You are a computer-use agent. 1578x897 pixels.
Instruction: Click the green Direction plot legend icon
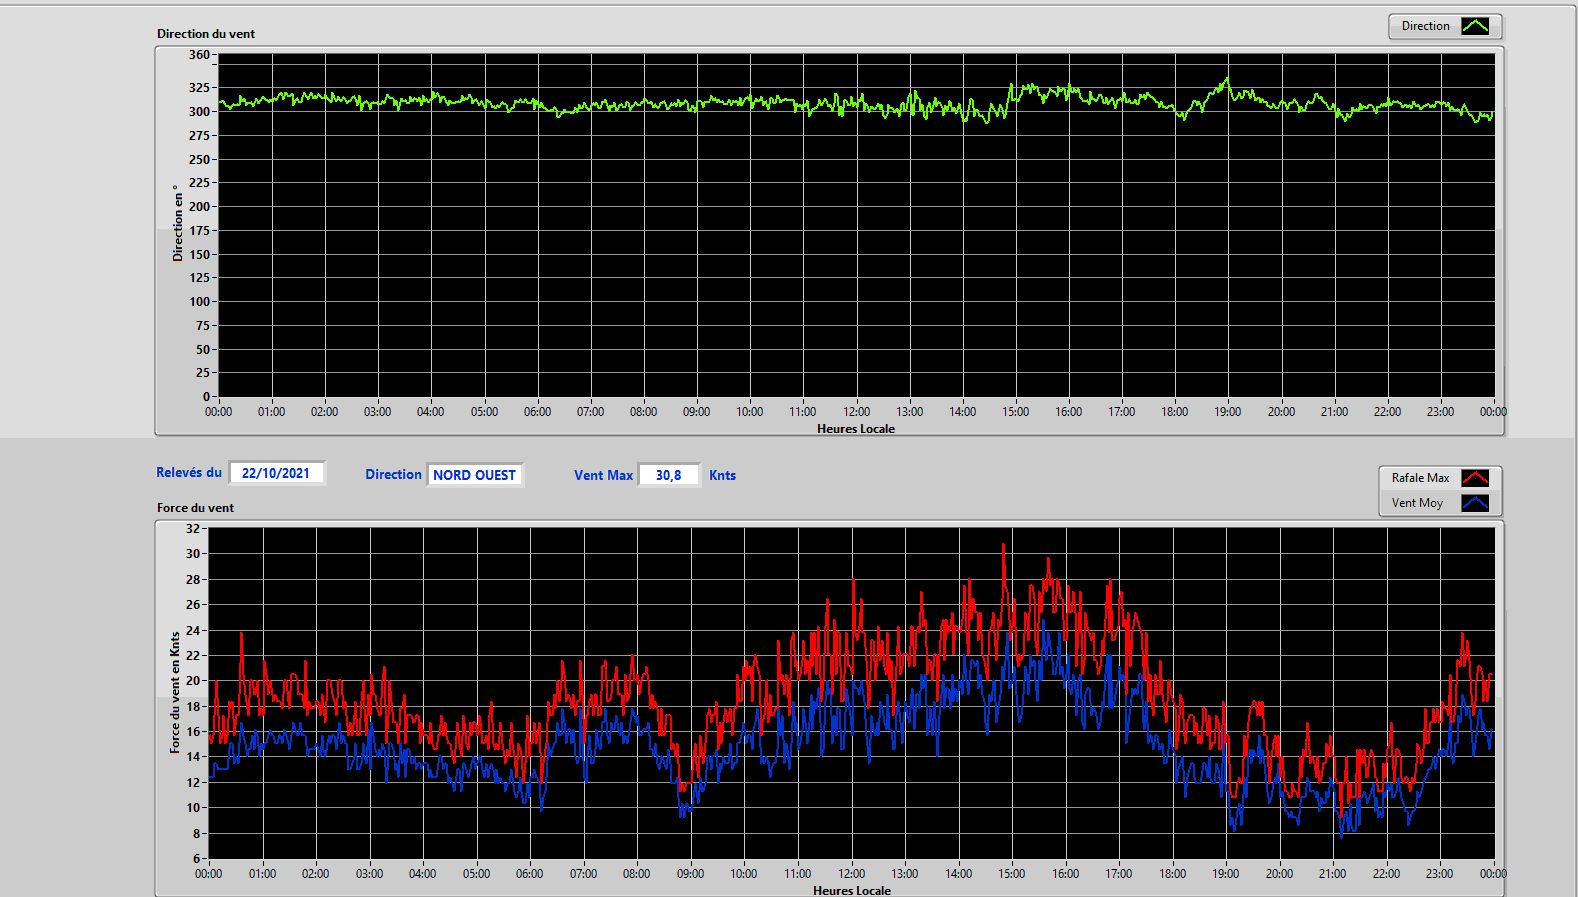(1475, 26)
